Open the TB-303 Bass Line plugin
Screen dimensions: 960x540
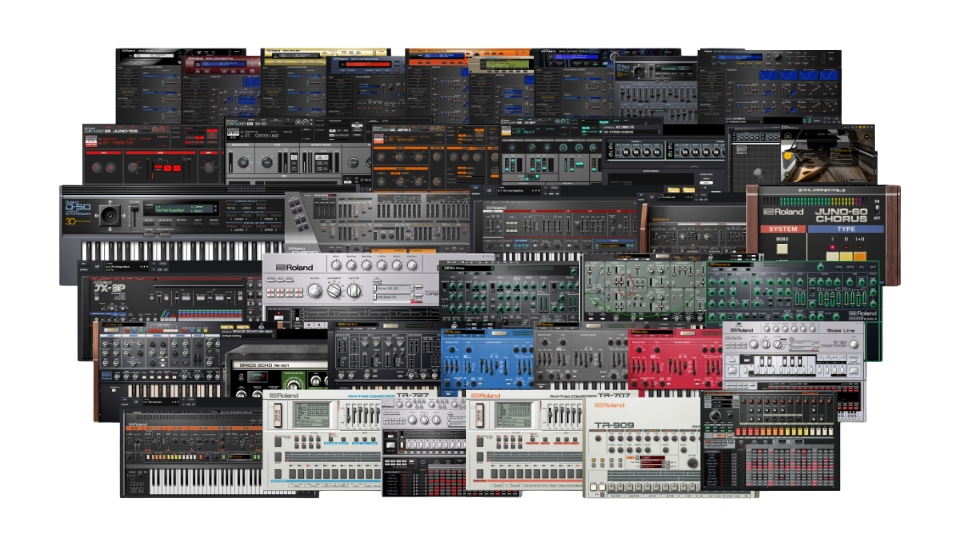793,354
